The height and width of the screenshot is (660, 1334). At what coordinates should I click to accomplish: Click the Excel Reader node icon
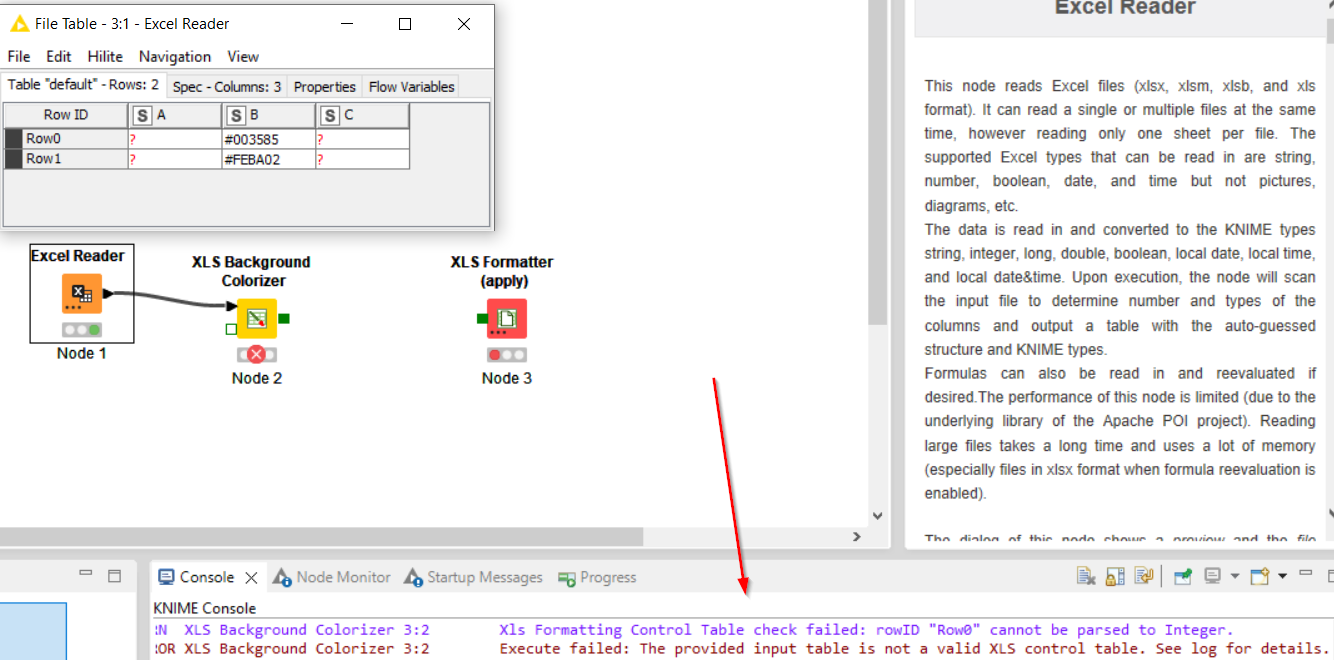[x=81, y=294]
